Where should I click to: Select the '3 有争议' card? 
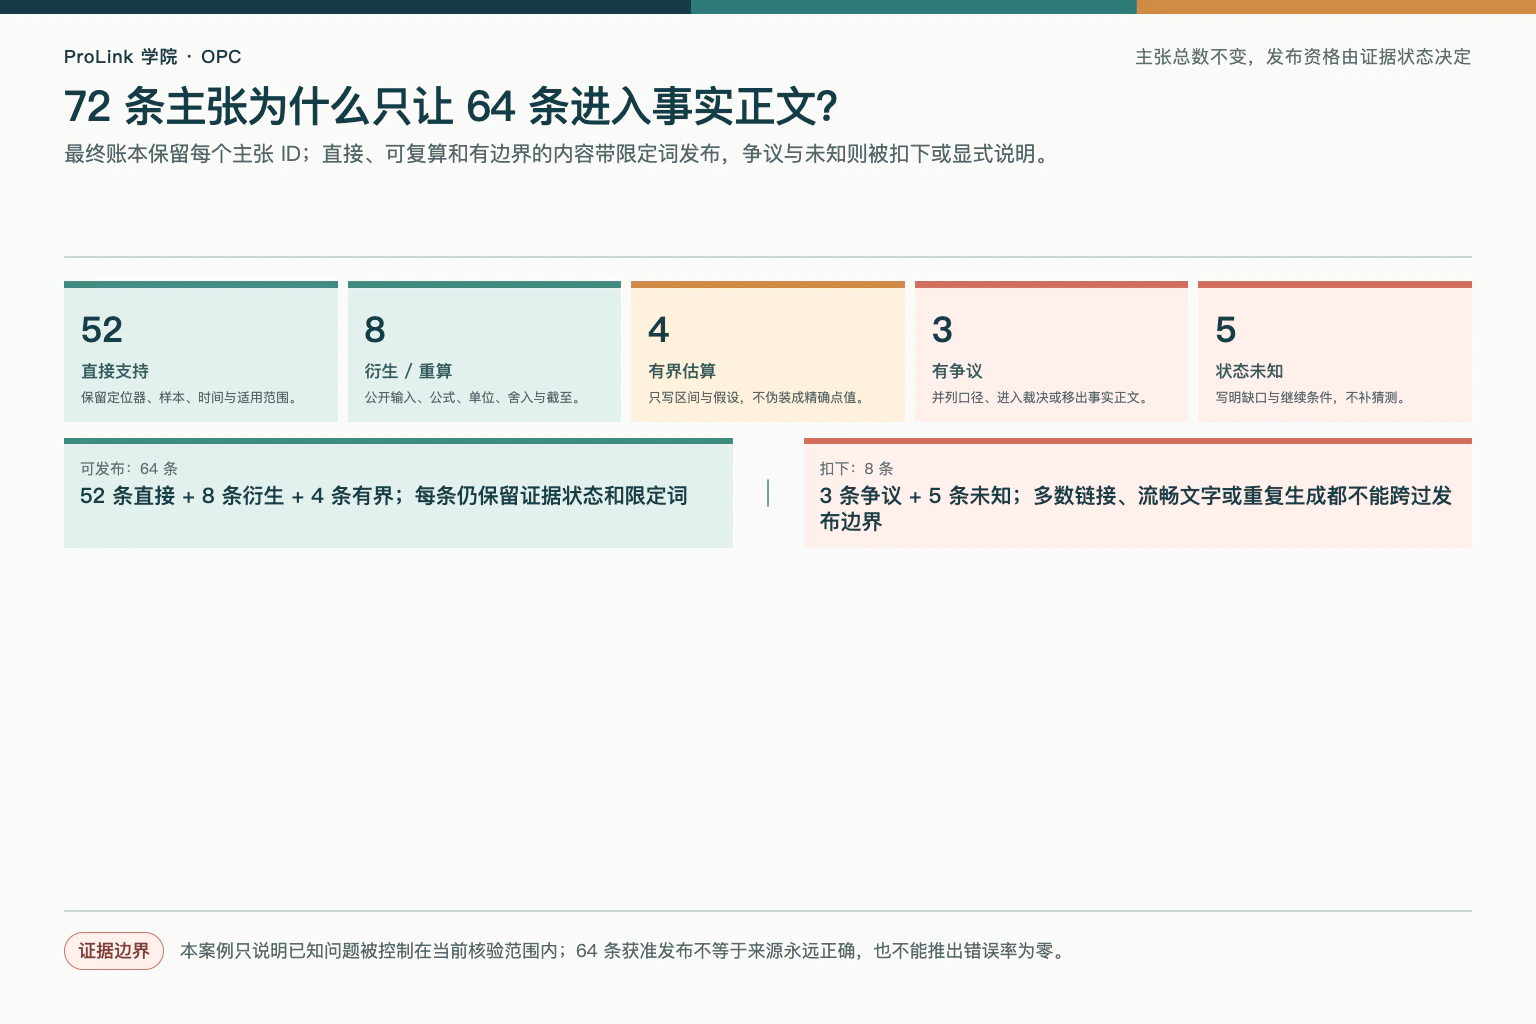(1051, 351)
